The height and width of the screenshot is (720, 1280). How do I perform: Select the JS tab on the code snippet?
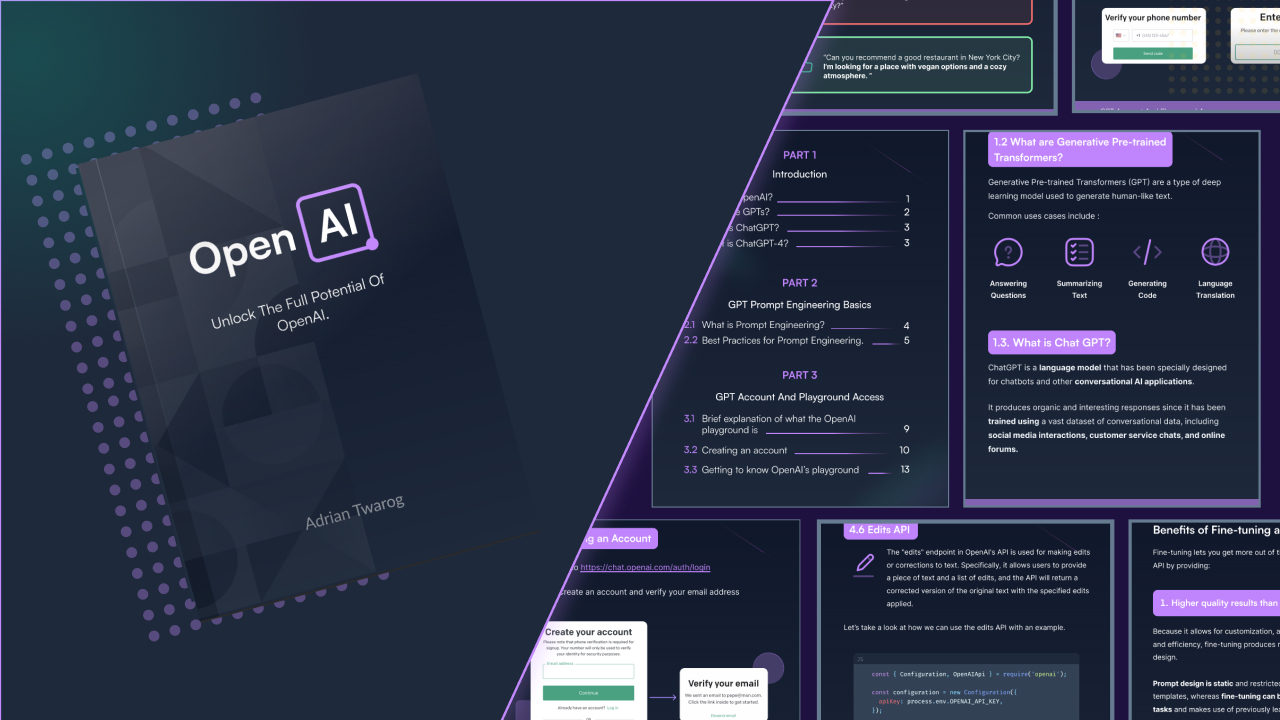point(860,659)
